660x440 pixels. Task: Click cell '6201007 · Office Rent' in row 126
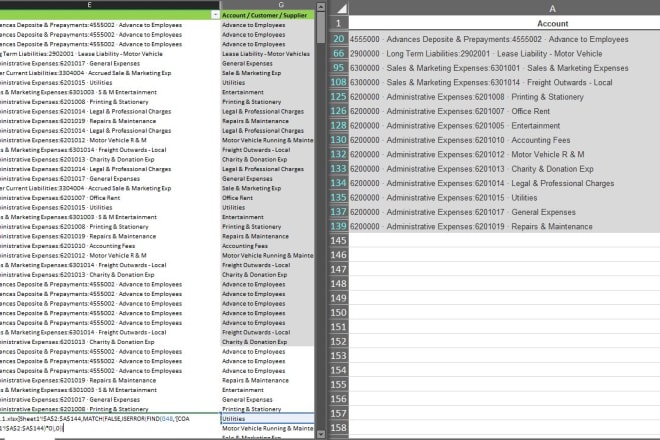504,111
